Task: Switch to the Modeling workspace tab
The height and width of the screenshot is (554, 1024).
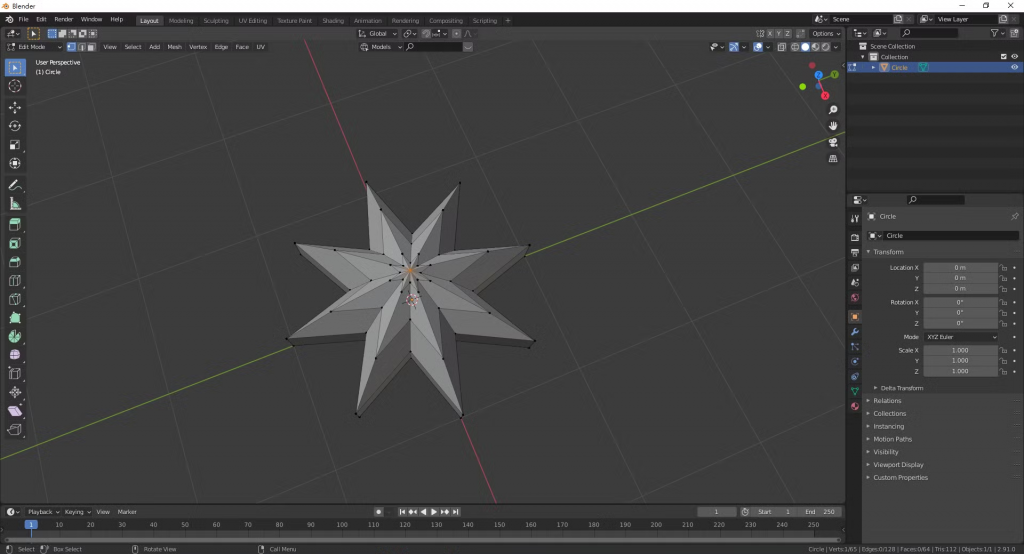Action: [181, 20]
